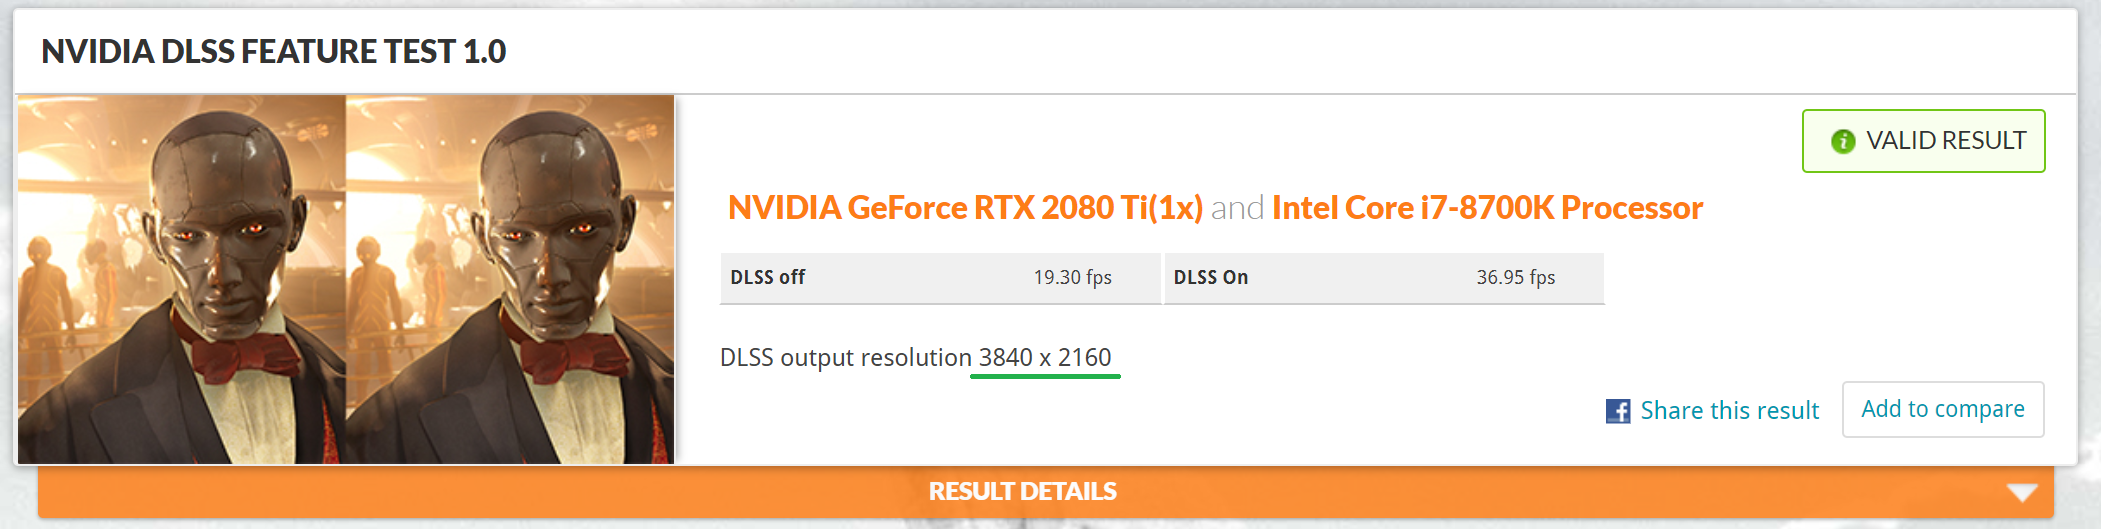Select the DLSS off label

[767, 278]
